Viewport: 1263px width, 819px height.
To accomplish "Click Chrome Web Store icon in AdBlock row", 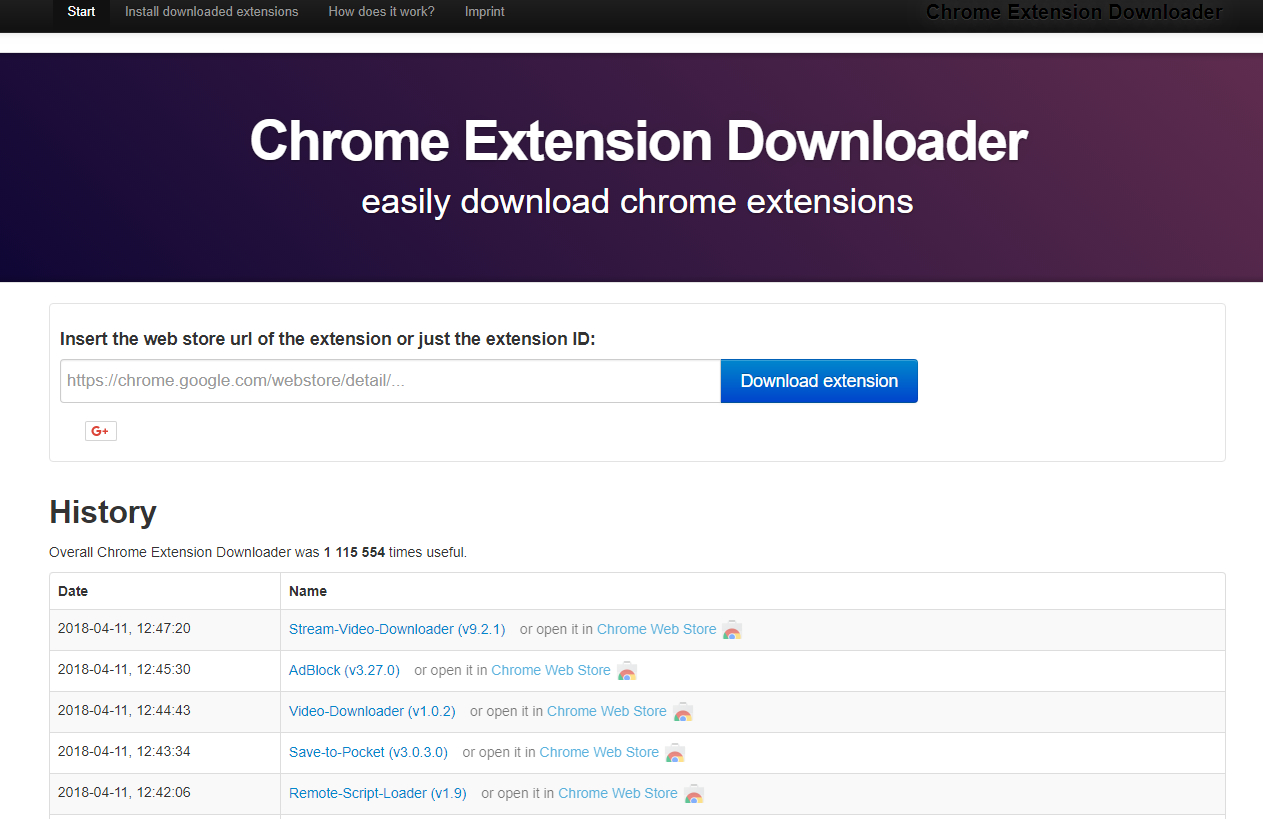I will [627, 671].
